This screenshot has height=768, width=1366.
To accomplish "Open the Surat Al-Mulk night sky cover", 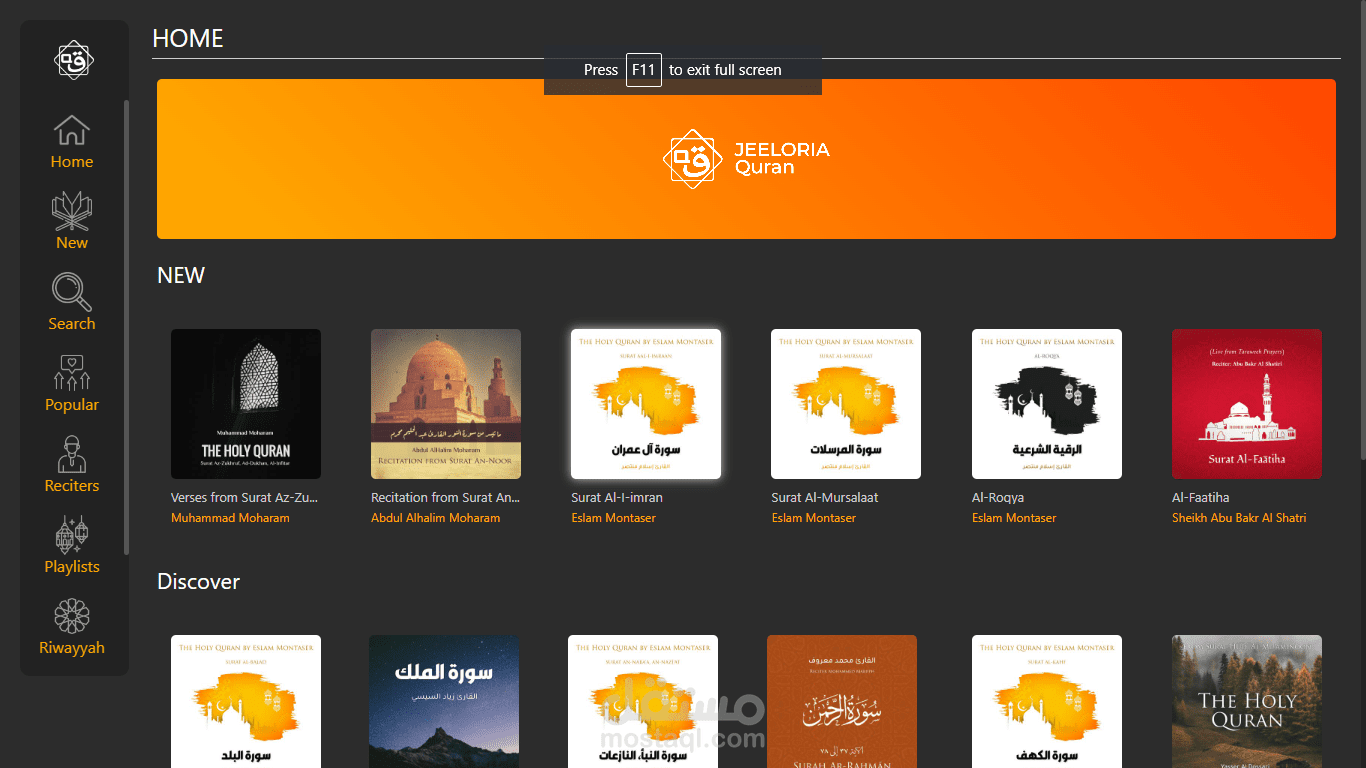I will pos(444,701).
